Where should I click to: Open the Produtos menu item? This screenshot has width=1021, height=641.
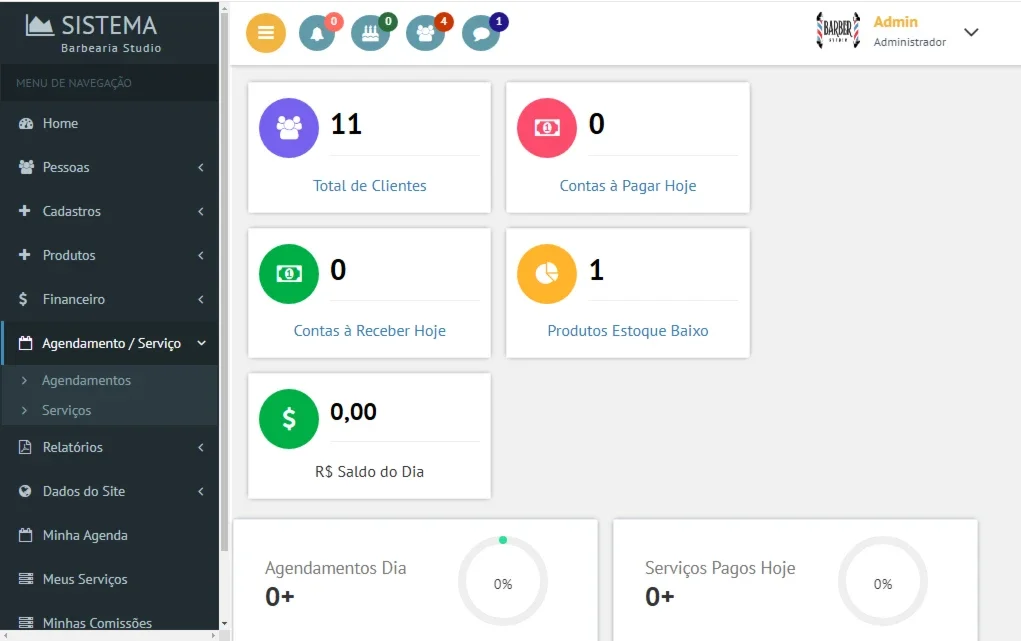(x=109, y=255)
